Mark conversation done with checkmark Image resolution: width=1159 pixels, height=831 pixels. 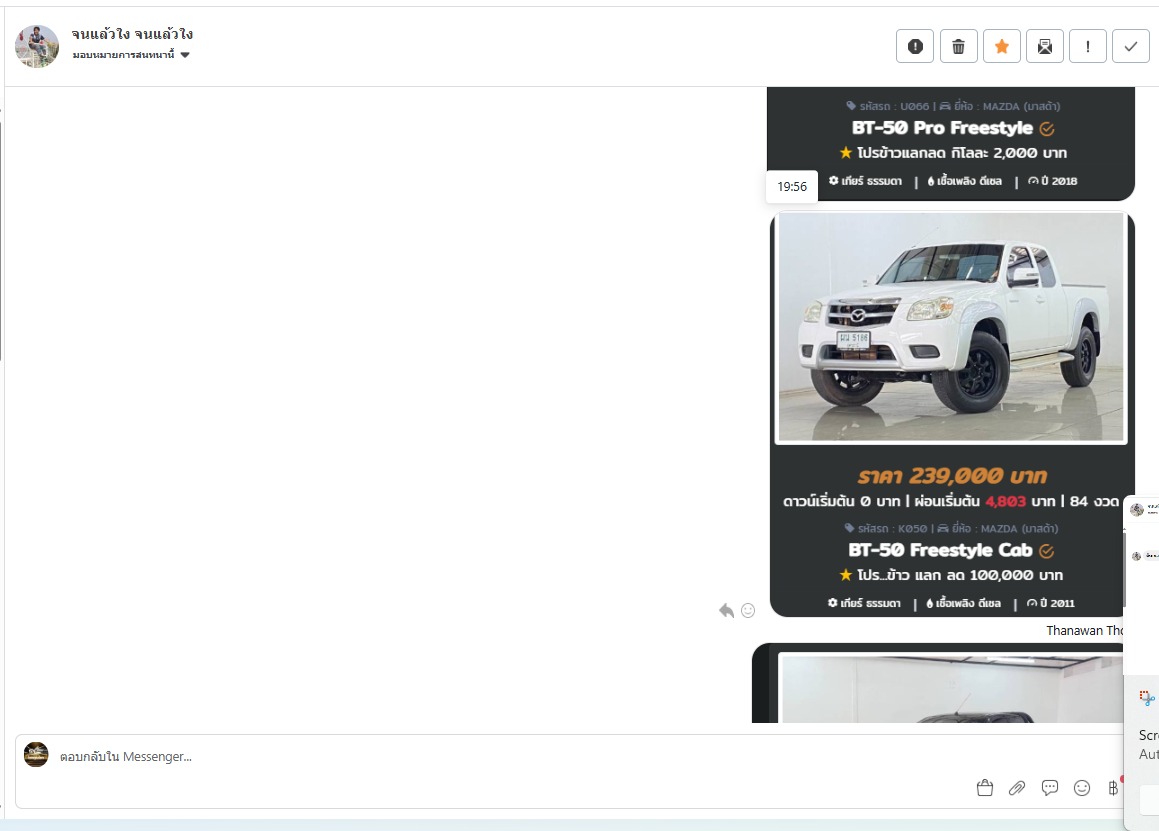[1131, 47]
